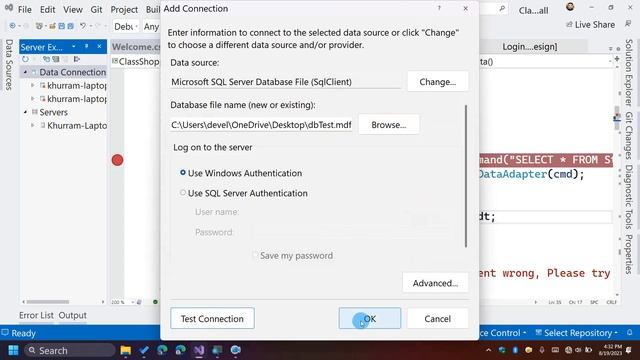Open the Select Repository dropdown in status bar

click(x=576, y=333)
